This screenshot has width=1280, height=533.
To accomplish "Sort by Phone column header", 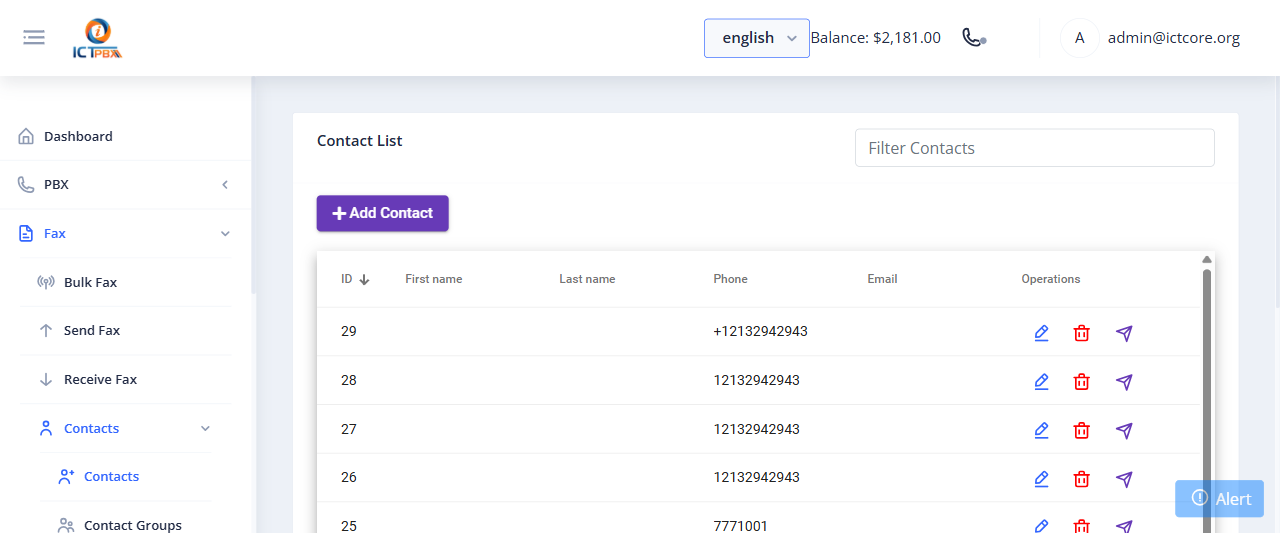I will (730, 279).
